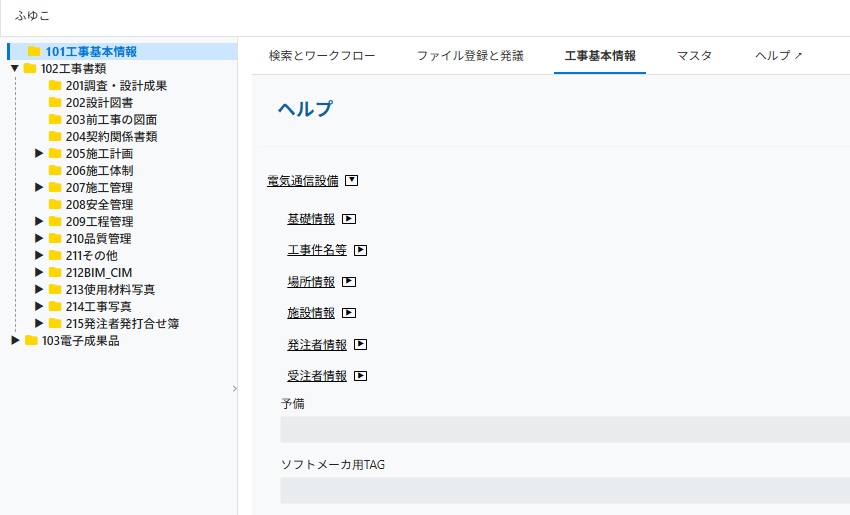Expand the 基礎情報 section arrow
The image size is (850, 515).
pyautogui.click(x=350, y=219)
